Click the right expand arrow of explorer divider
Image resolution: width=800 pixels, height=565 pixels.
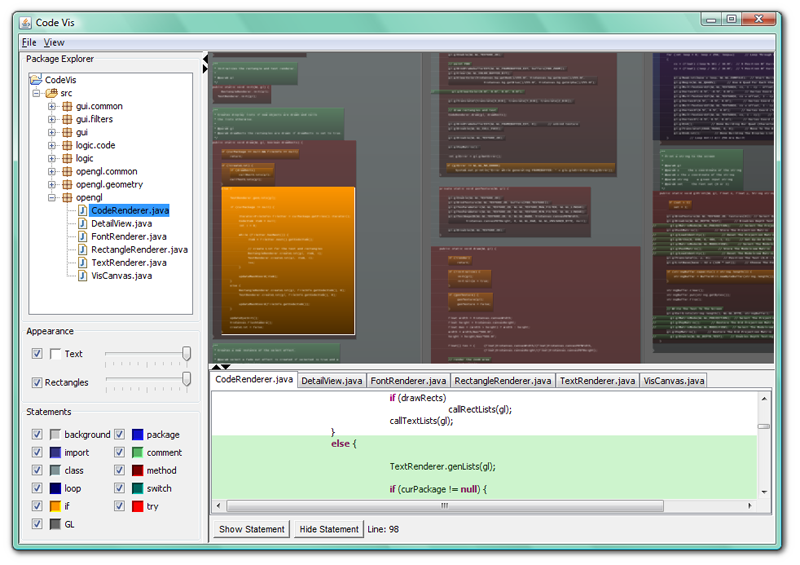pyautogui.click(x=205, y=68)
